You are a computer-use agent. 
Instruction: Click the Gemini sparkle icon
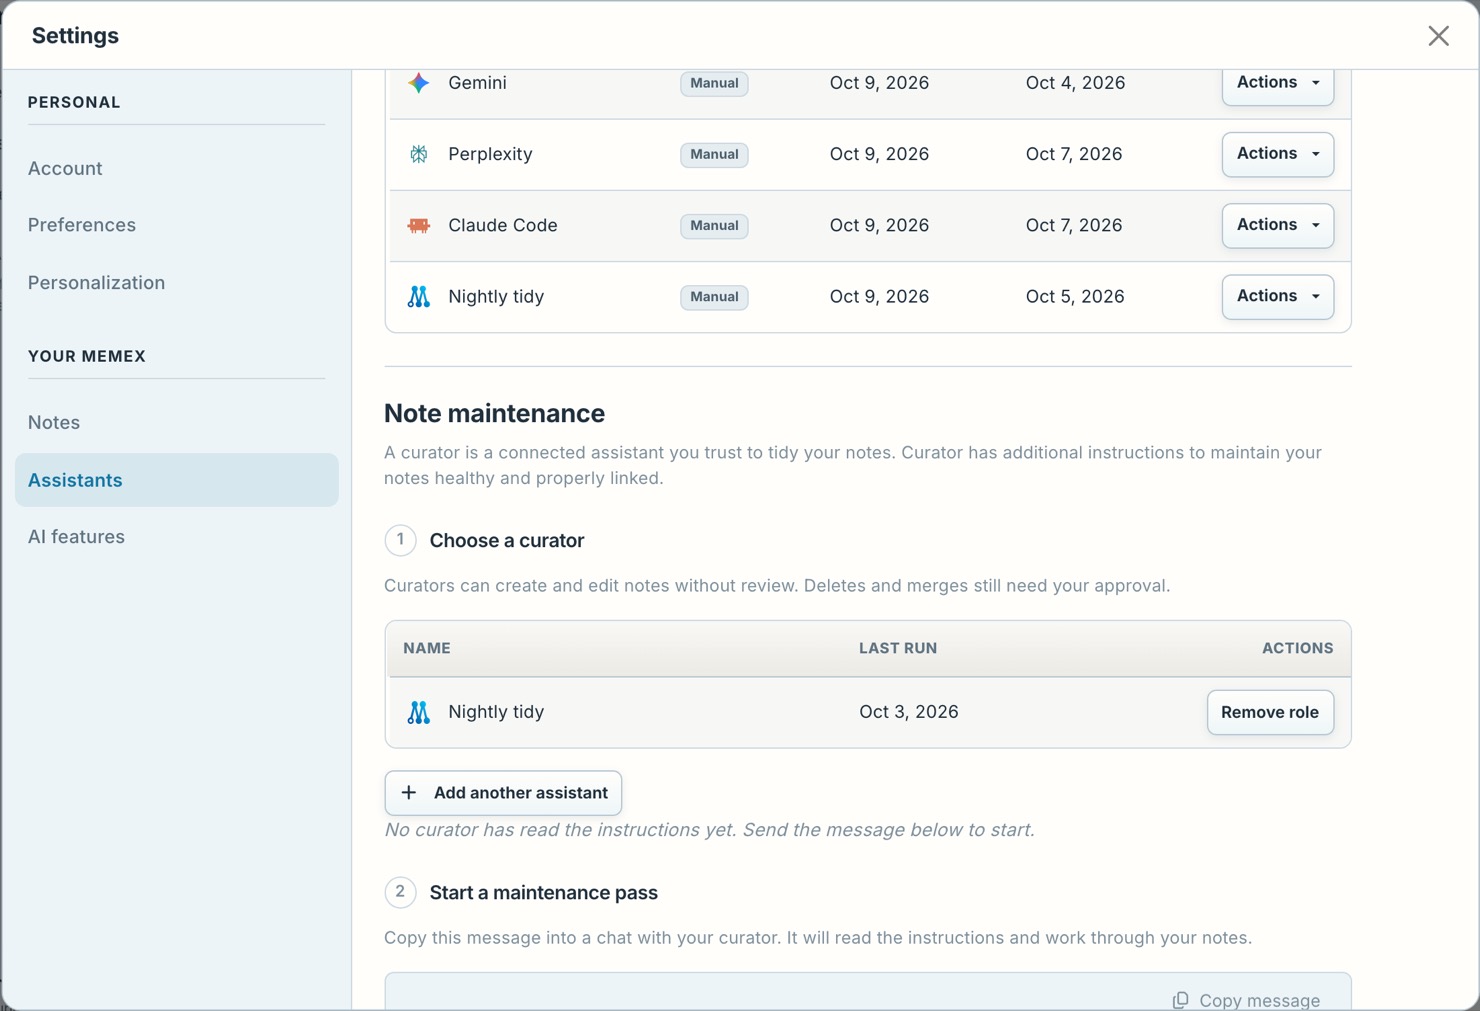(x=419, y=83)
